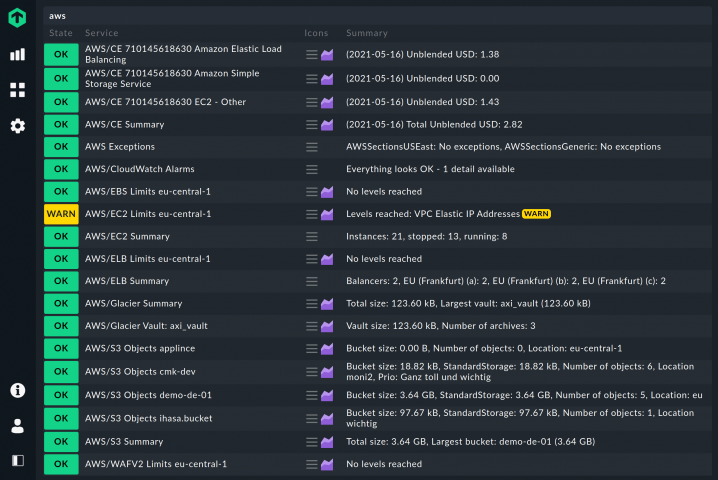Open AWS/S3 Objects demo-de-01 service link
The width and height of the screenshot is (718, 480).
point(148,395)
